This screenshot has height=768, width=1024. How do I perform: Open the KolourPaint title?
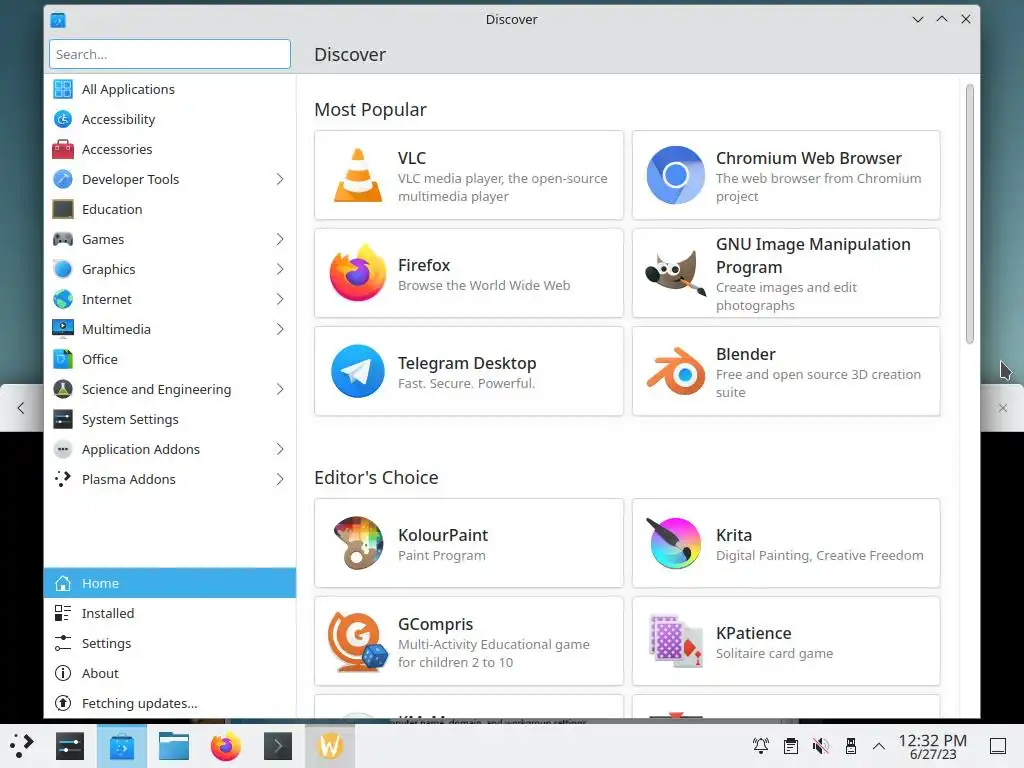coord(443,536)
